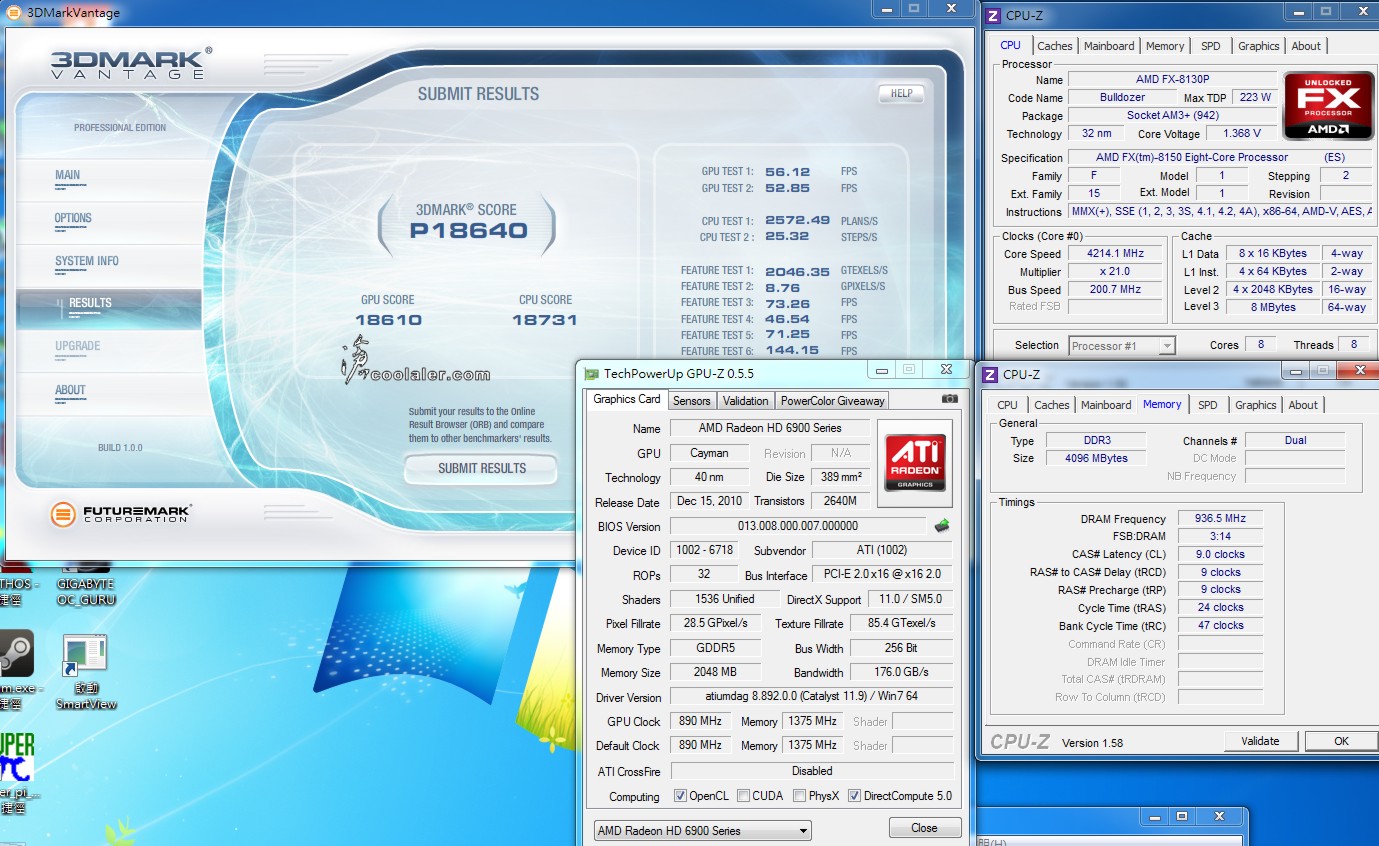The height and width of the screenshot is (846, 1379).
Task: Click the ATI CrossFire Disabled field
Action: coord(811,771)
